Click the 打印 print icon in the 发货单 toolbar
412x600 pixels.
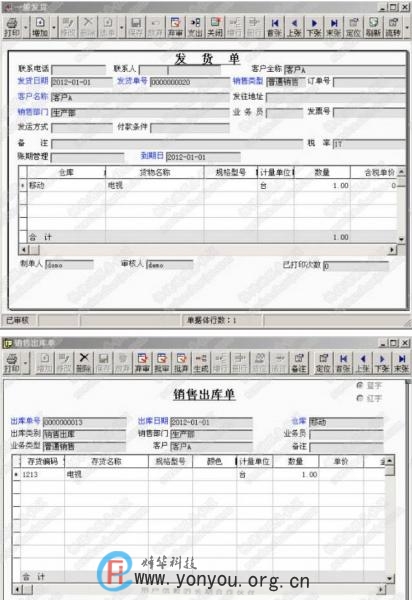[12, 27]
